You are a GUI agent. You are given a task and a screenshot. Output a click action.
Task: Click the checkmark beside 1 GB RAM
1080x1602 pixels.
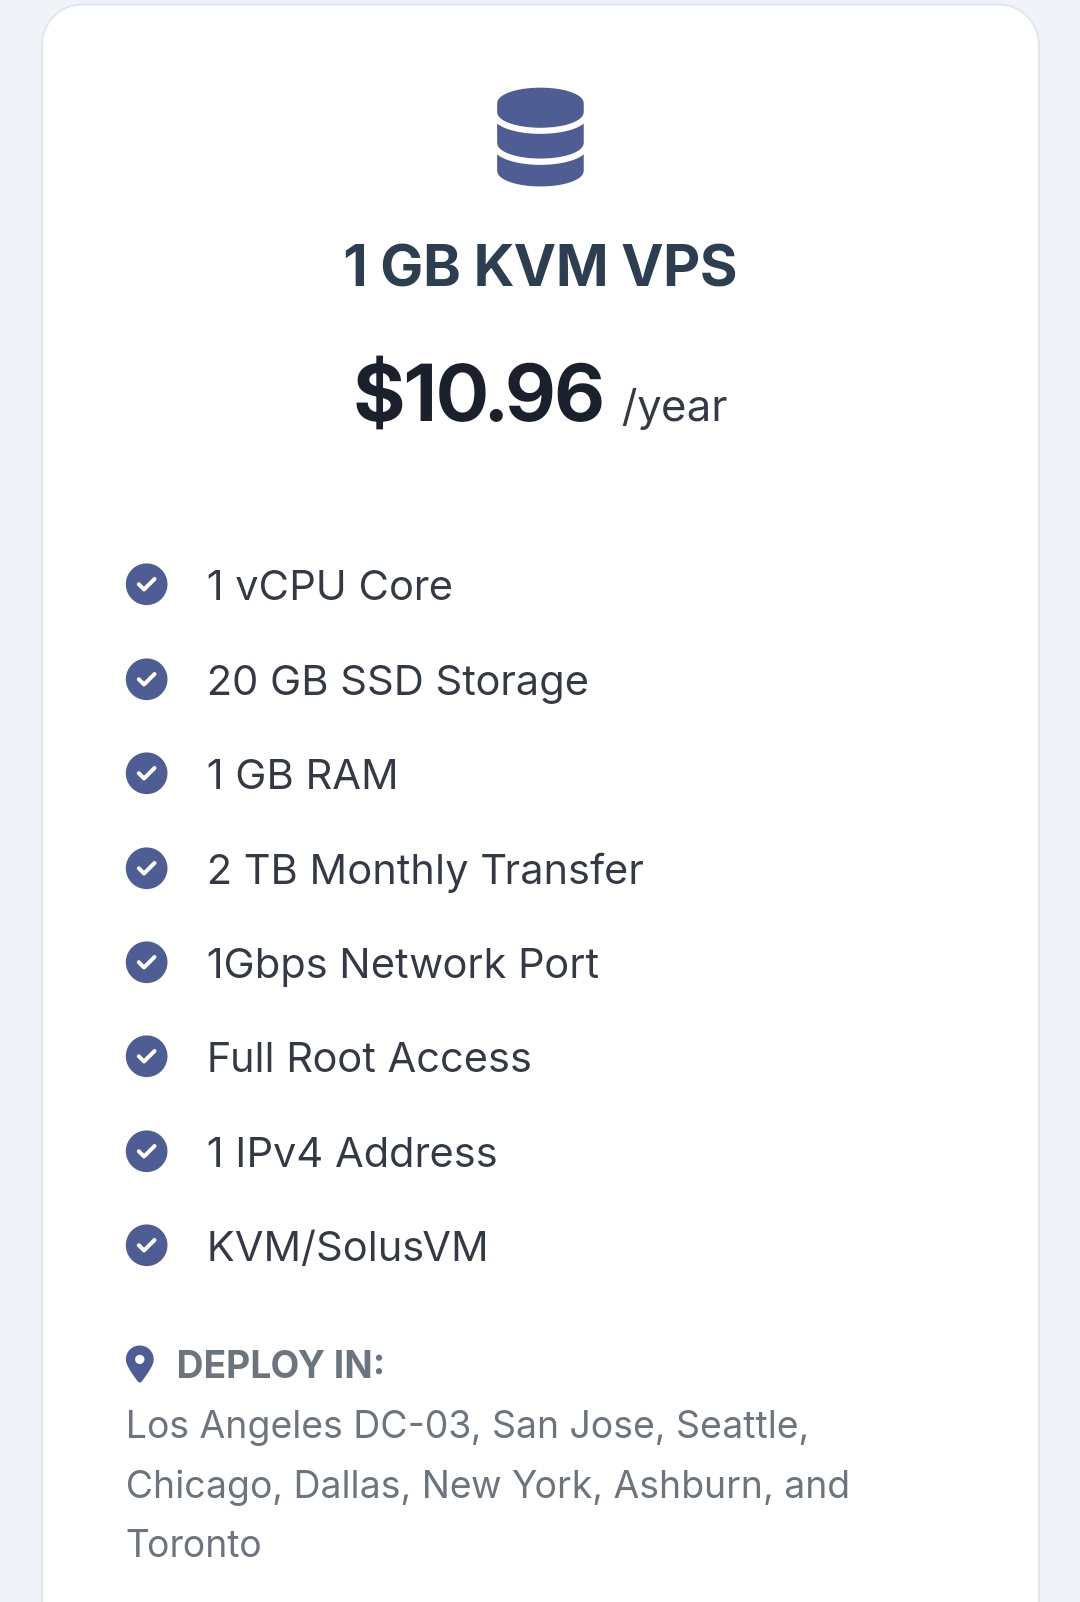(147, 774)
